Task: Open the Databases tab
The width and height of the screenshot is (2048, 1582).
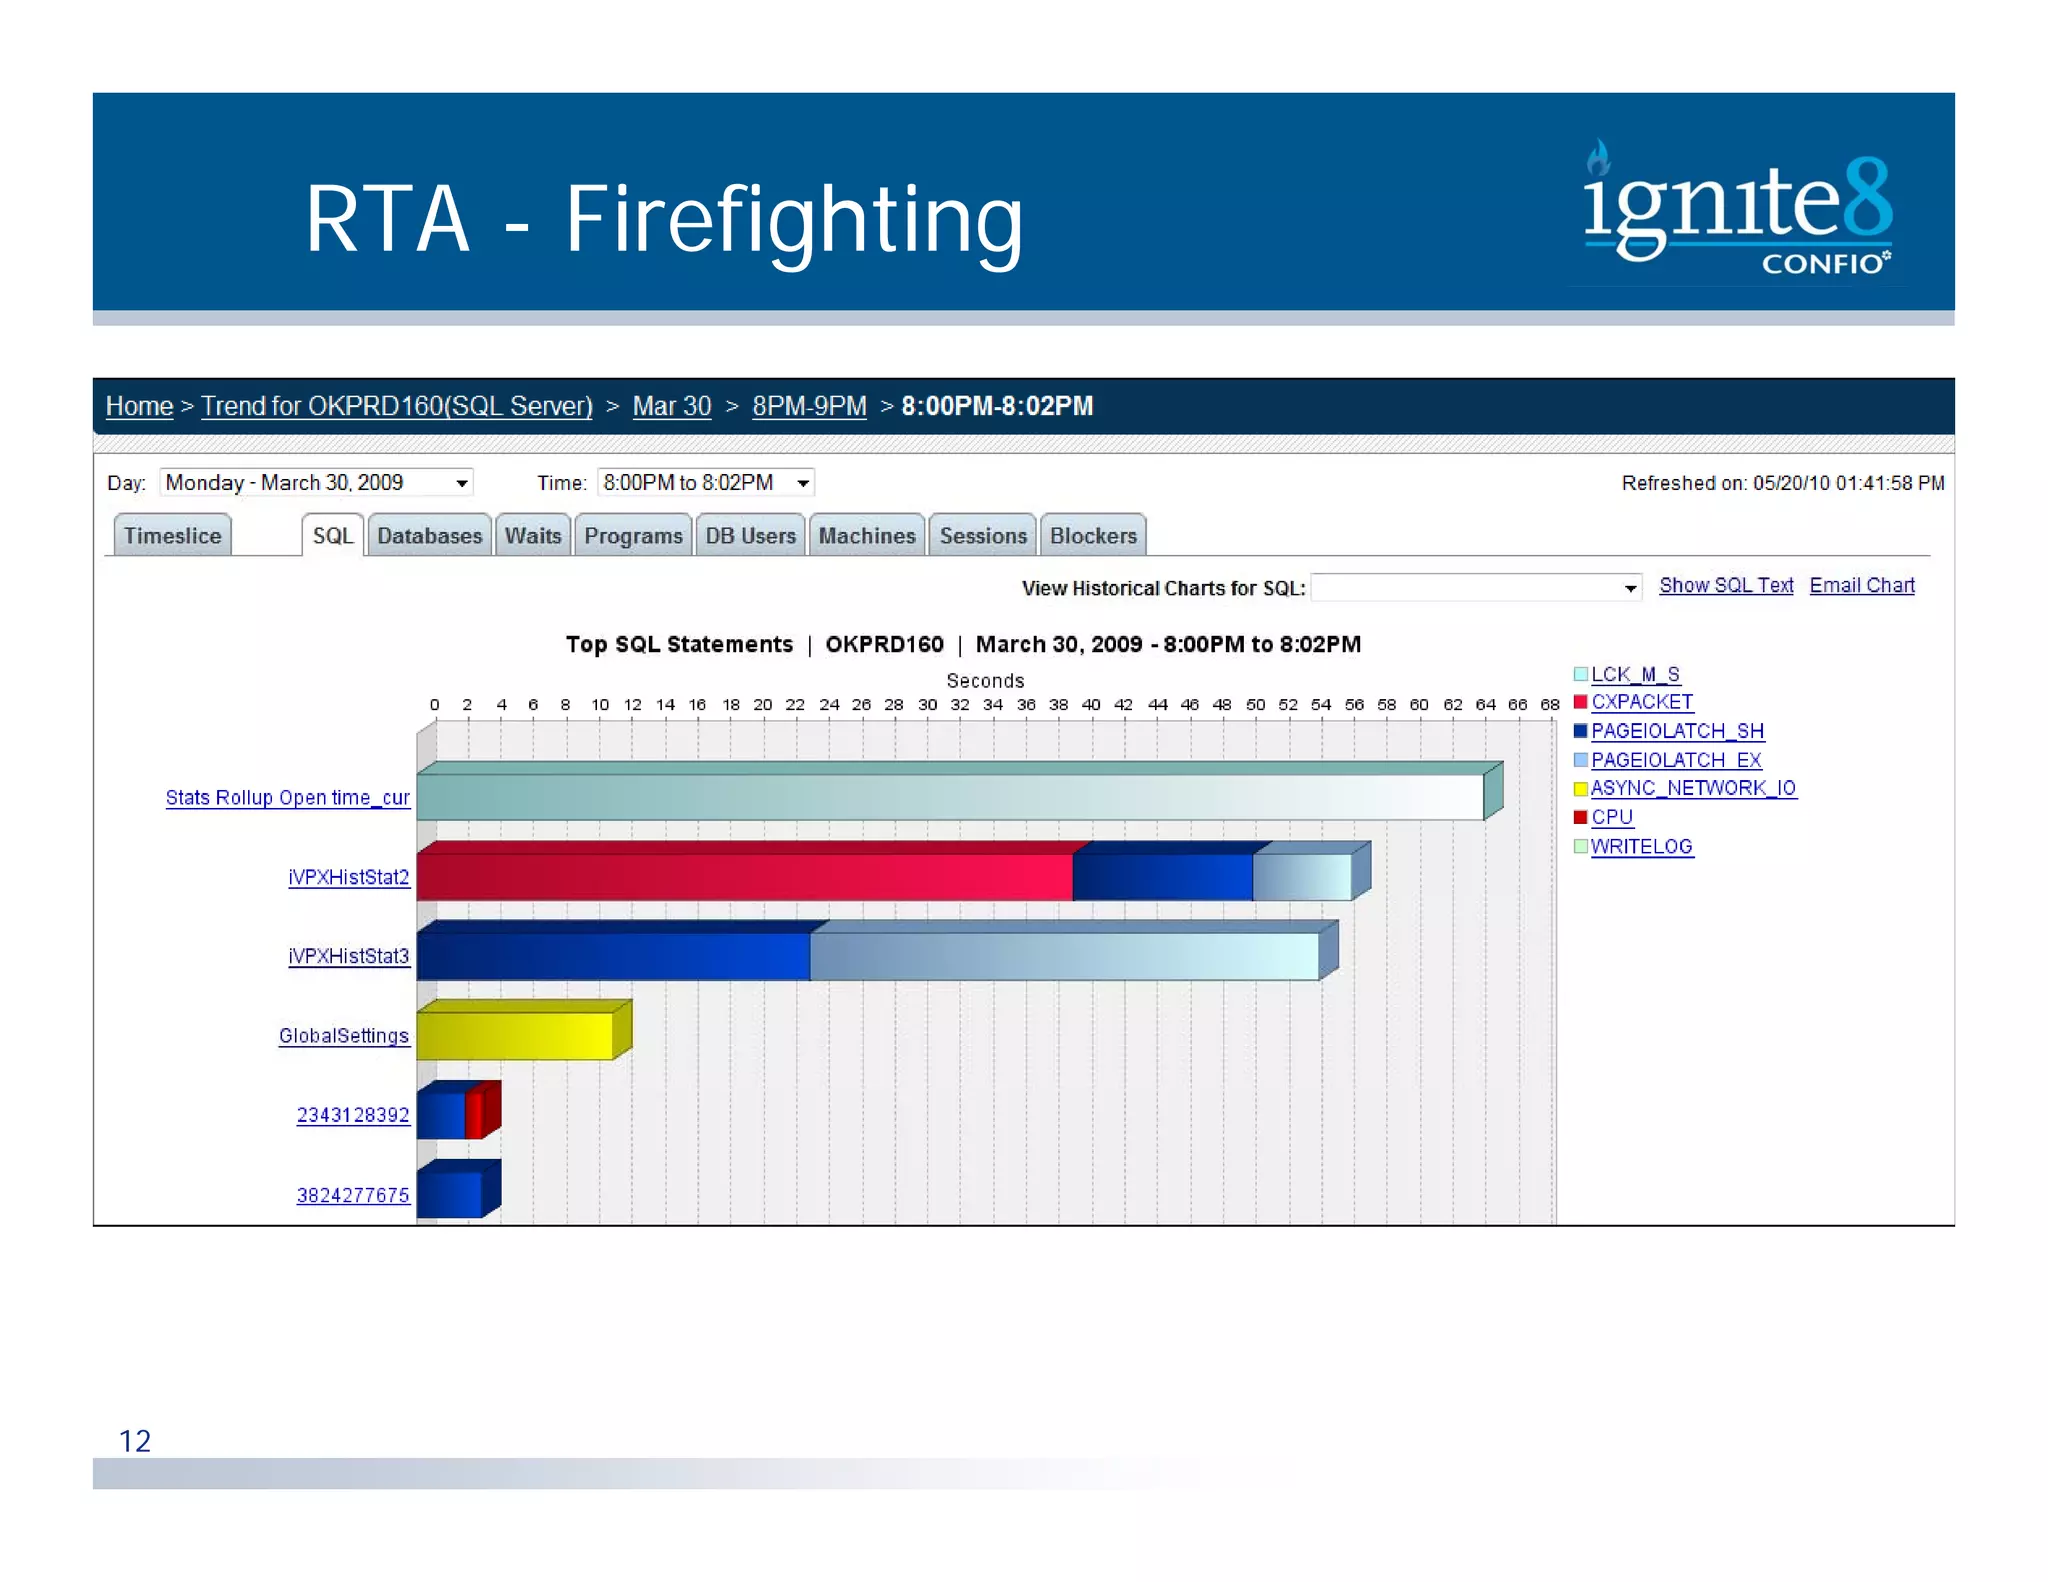Action: tap(429, 536)
